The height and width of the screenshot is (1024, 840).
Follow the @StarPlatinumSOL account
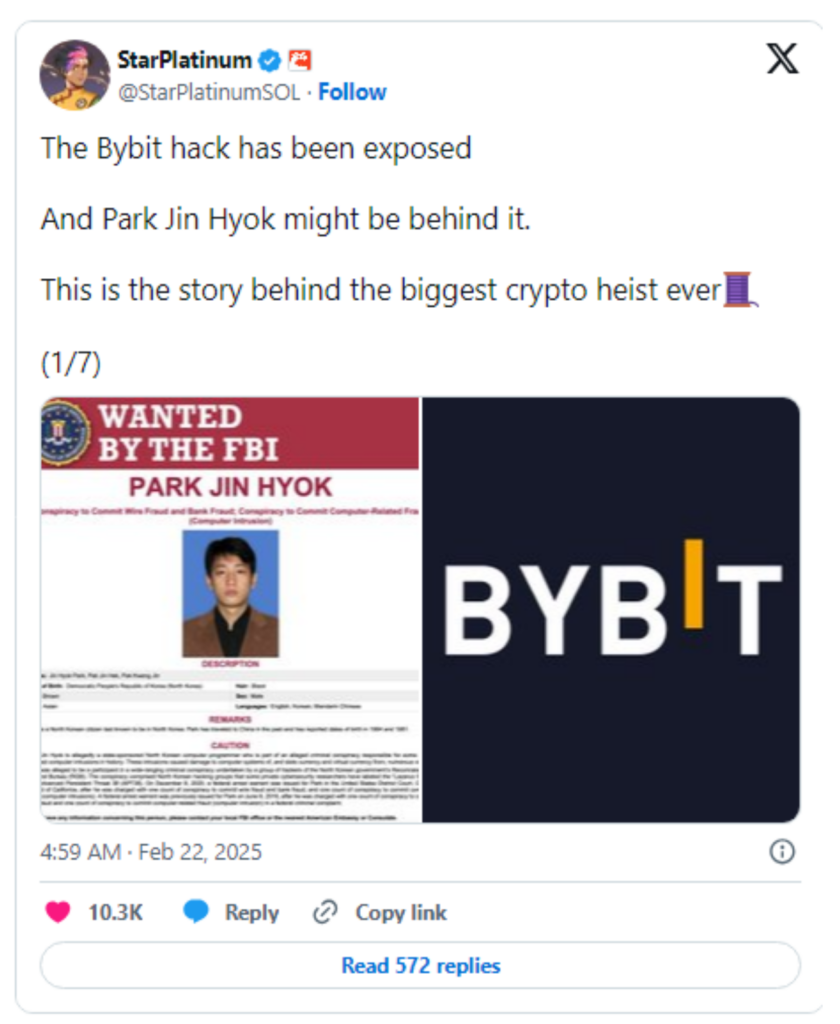[x=352, y=92]
